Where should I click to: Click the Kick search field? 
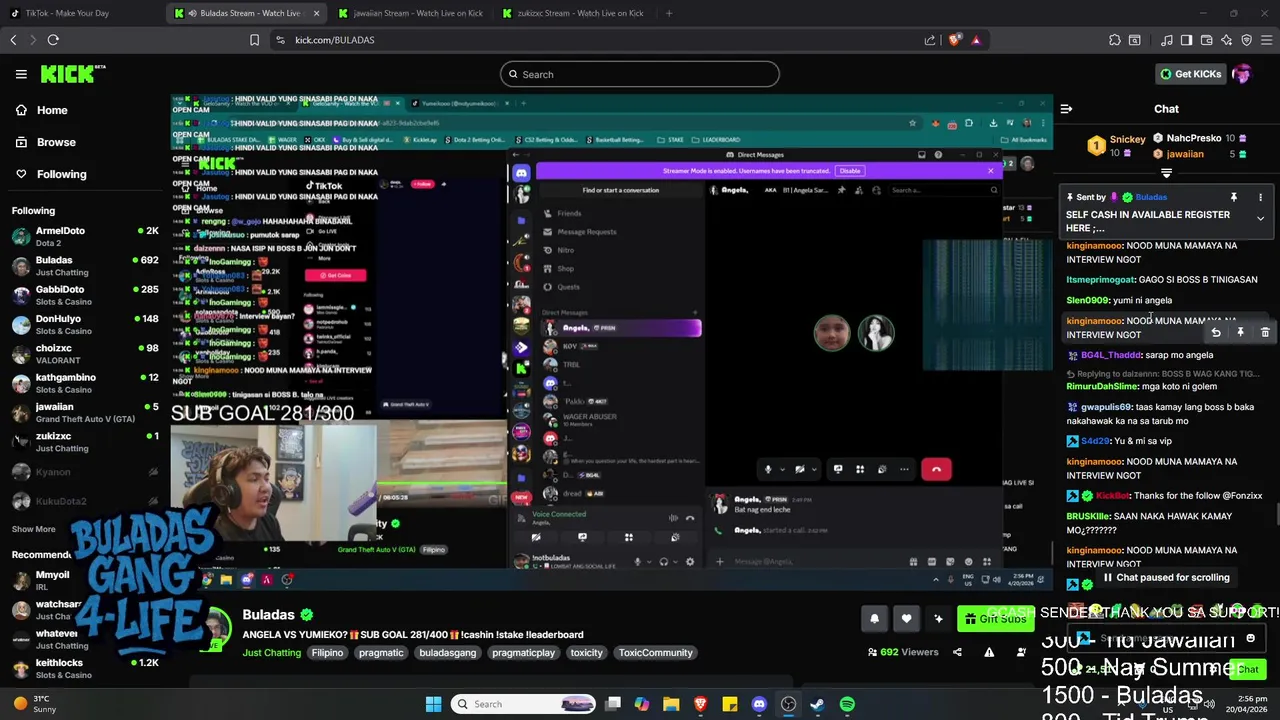(640, 74)
